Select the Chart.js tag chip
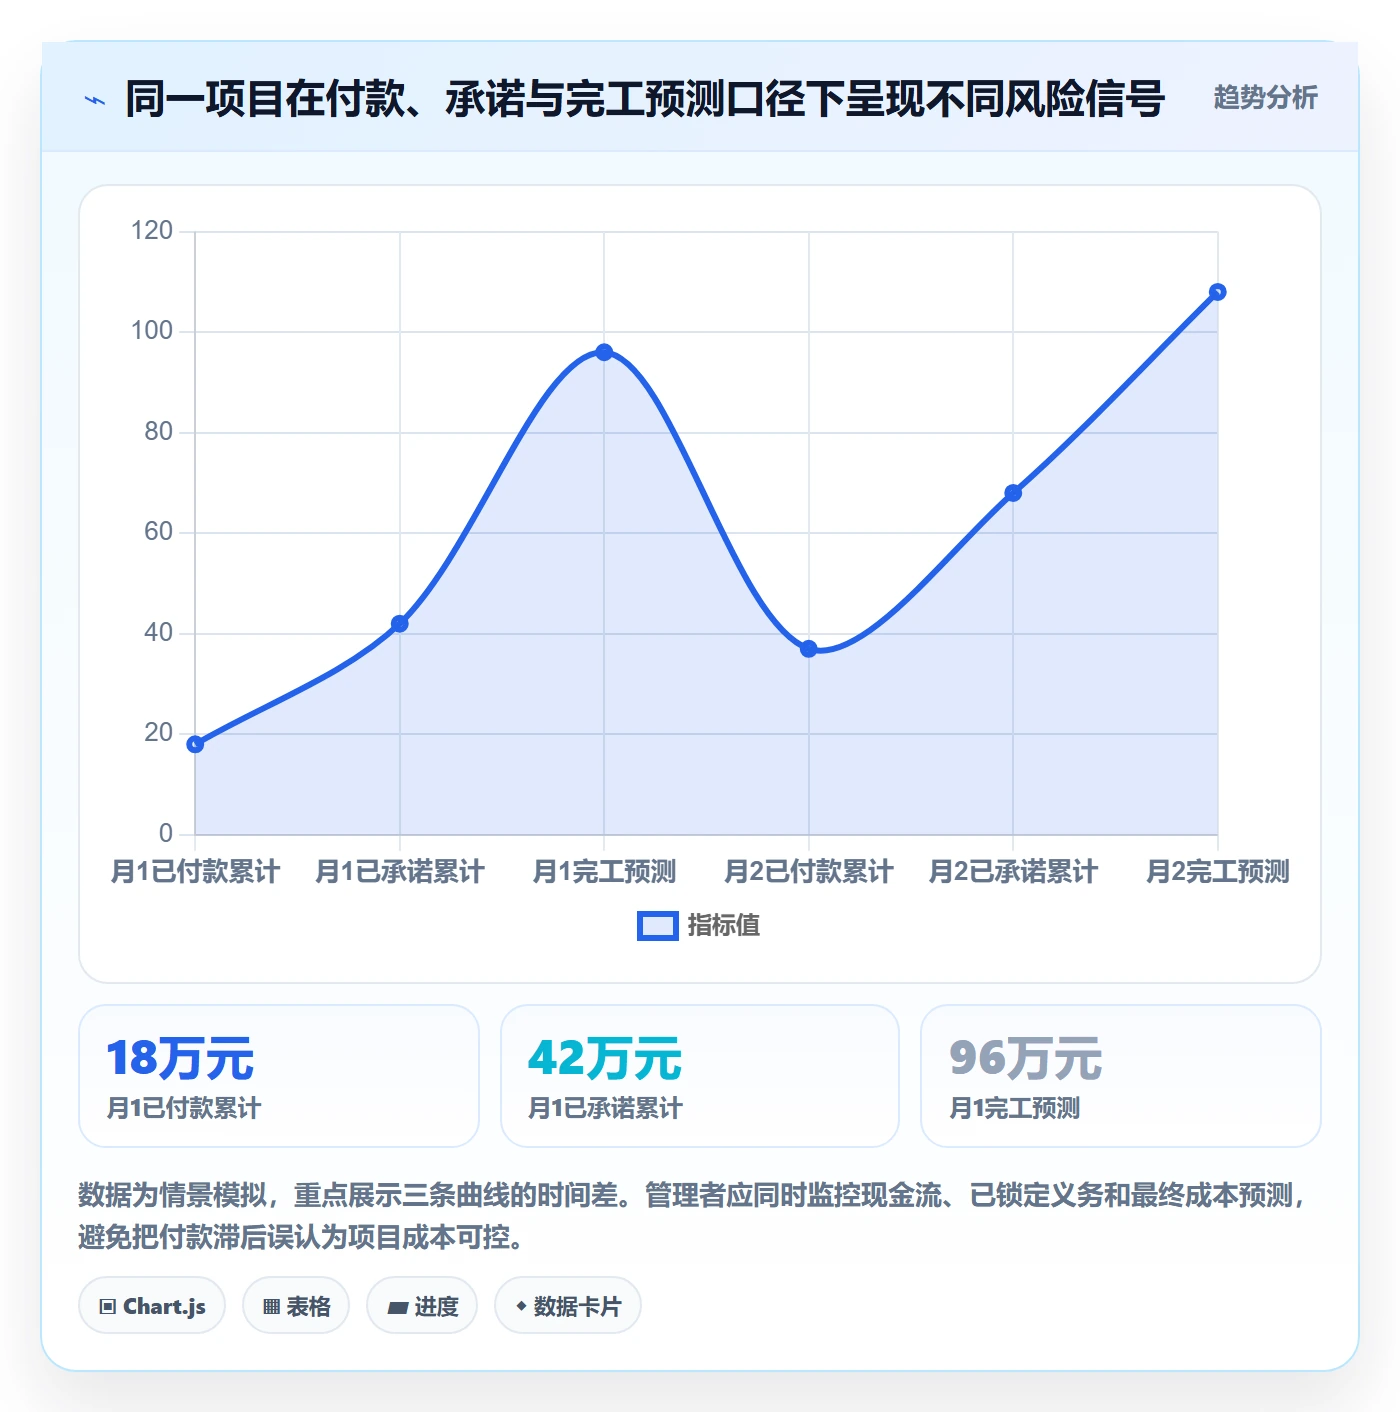 pos(152,1306)
